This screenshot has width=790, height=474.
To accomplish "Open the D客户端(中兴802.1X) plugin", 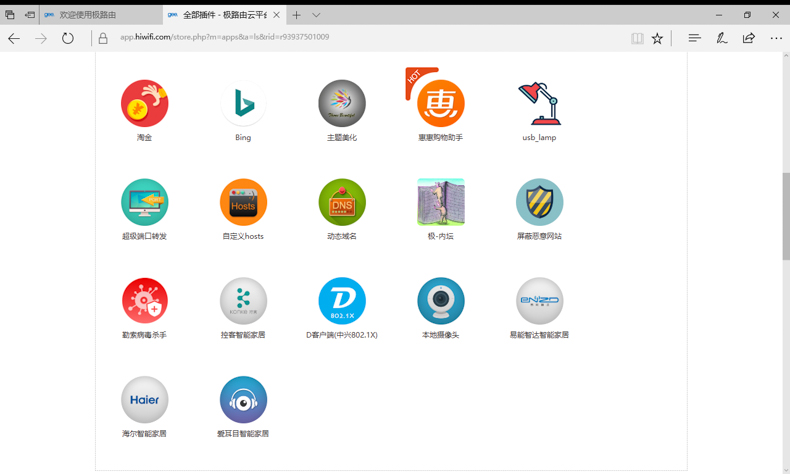I will pos(342,301).
